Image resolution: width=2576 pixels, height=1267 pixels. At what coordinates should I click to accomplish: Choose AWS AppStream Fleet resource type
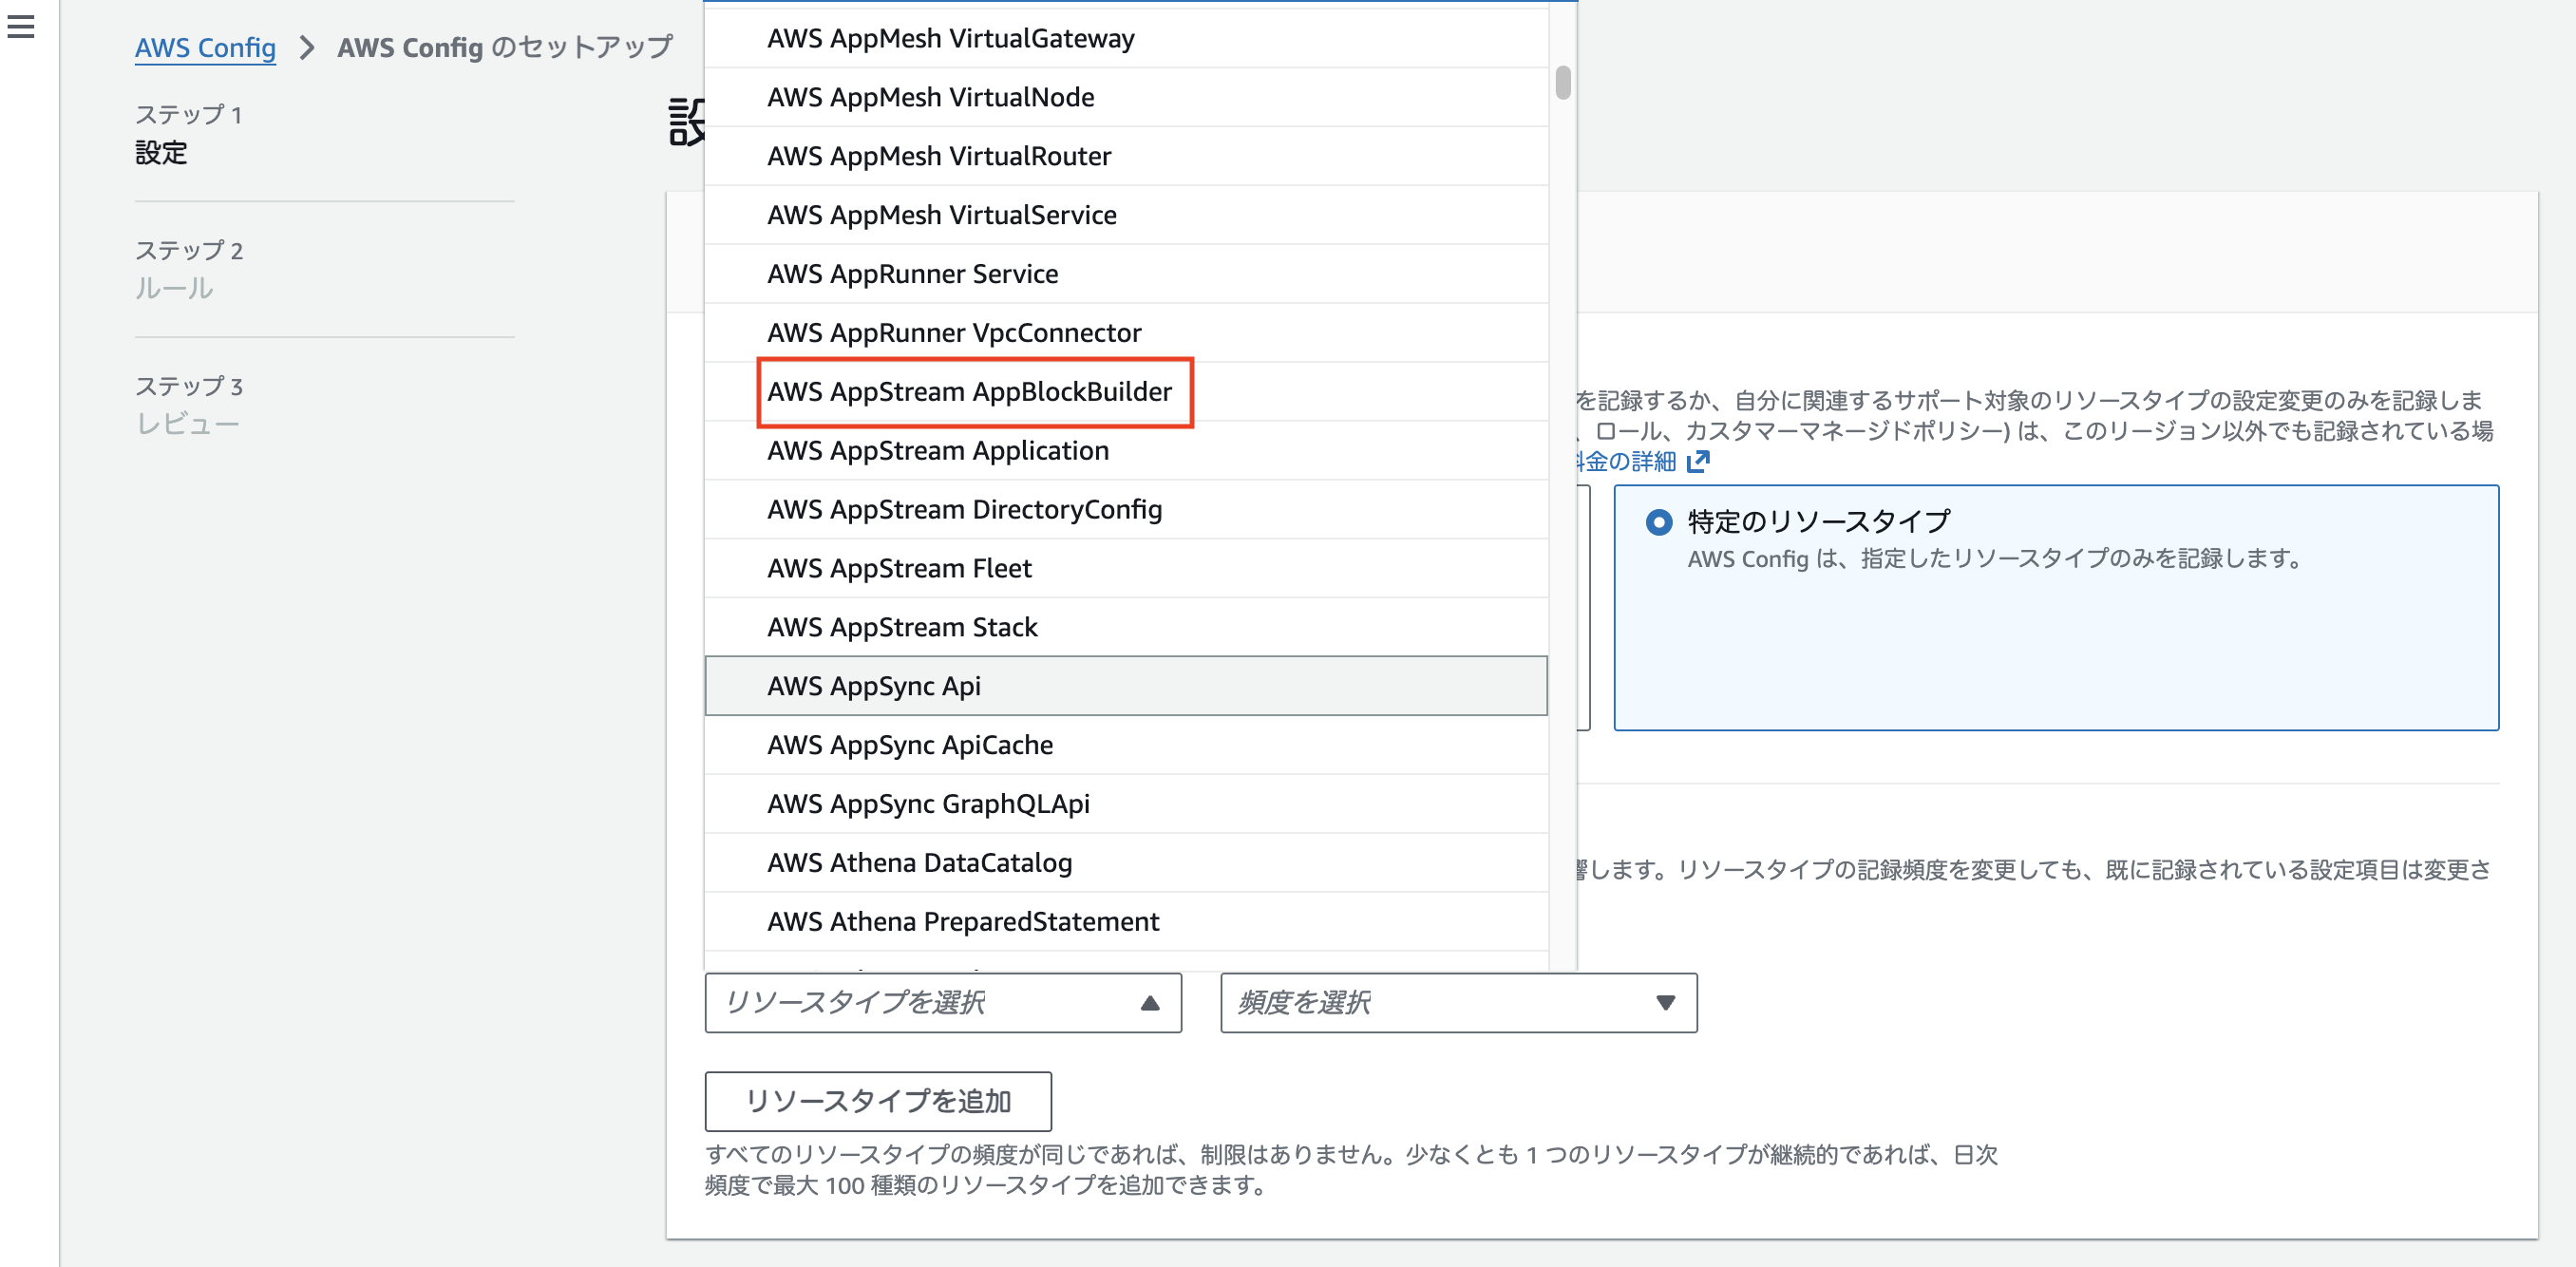(899, 567)
